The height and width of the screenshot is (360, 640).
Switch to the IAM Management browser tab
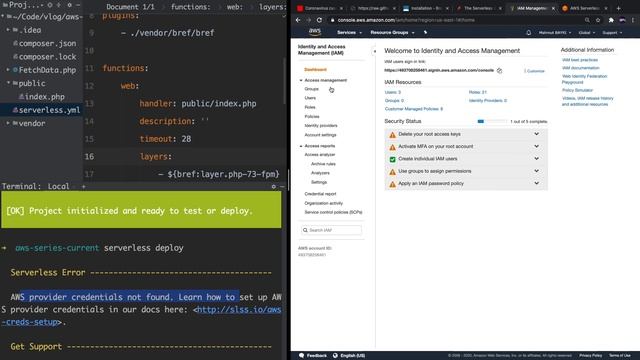click(x=532, y=8)
